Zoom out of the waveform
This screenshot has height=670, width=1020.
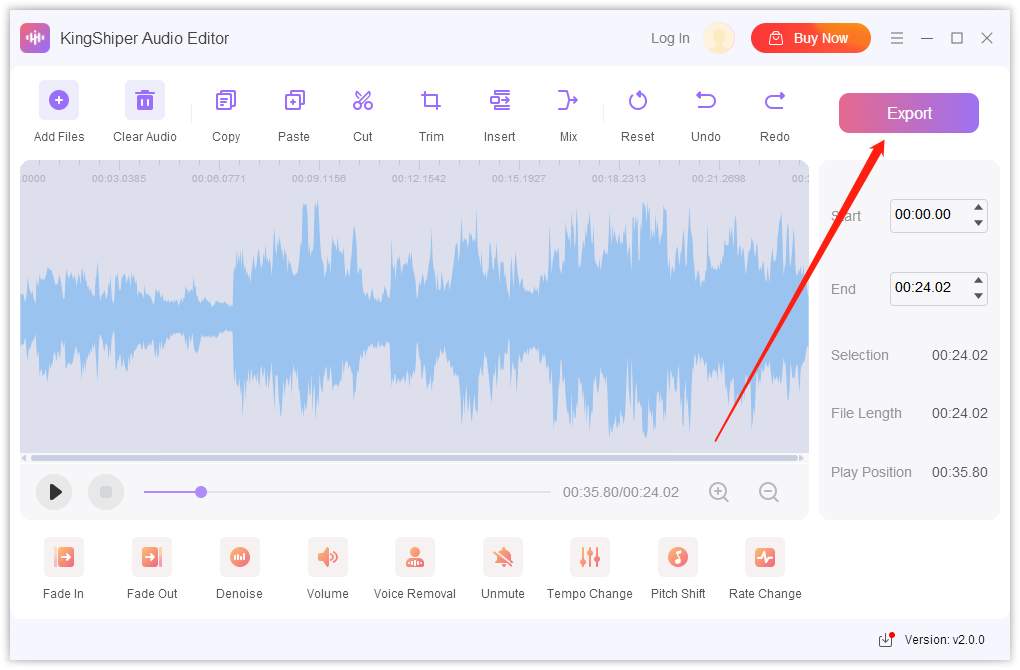(769, 492)
